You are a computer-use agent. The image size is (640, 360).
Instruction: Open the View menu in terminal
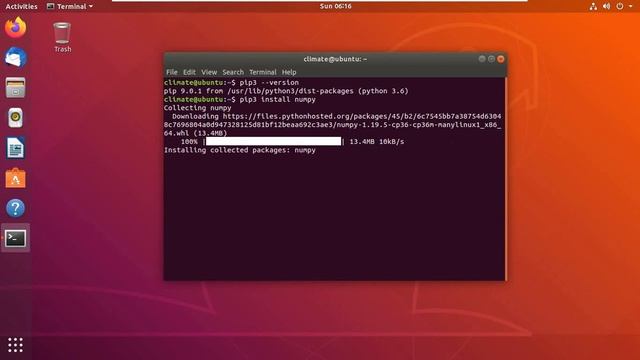tap(209, 72)
